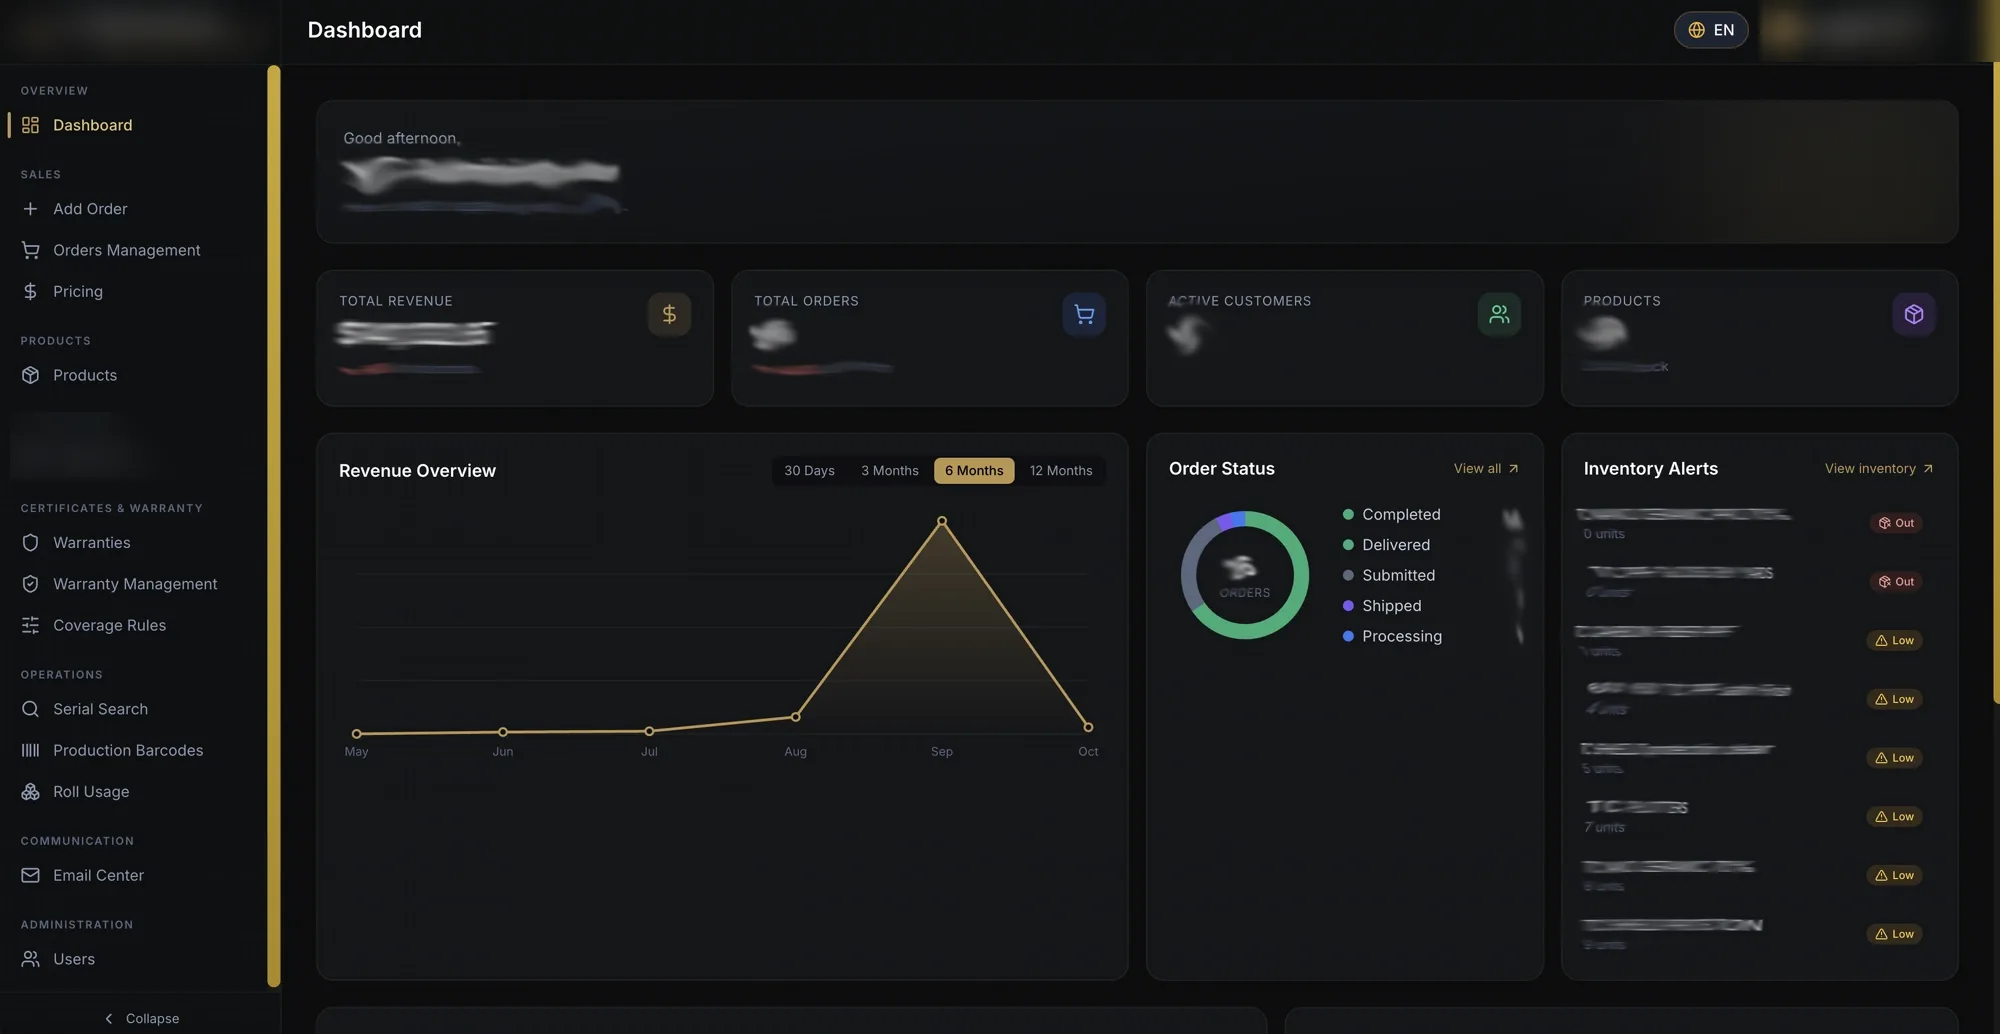Click the orders donut chart
Image resolution: width=2000 pixels, height=1034 pixels.
(x=1245, y=575)
